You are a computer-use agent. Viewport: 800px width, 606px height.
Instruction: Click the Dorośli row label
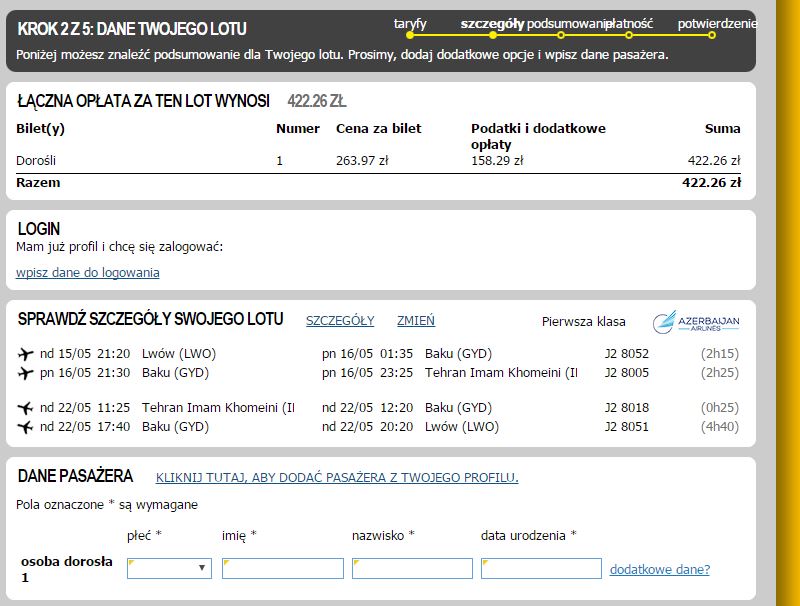pos(36,161)
